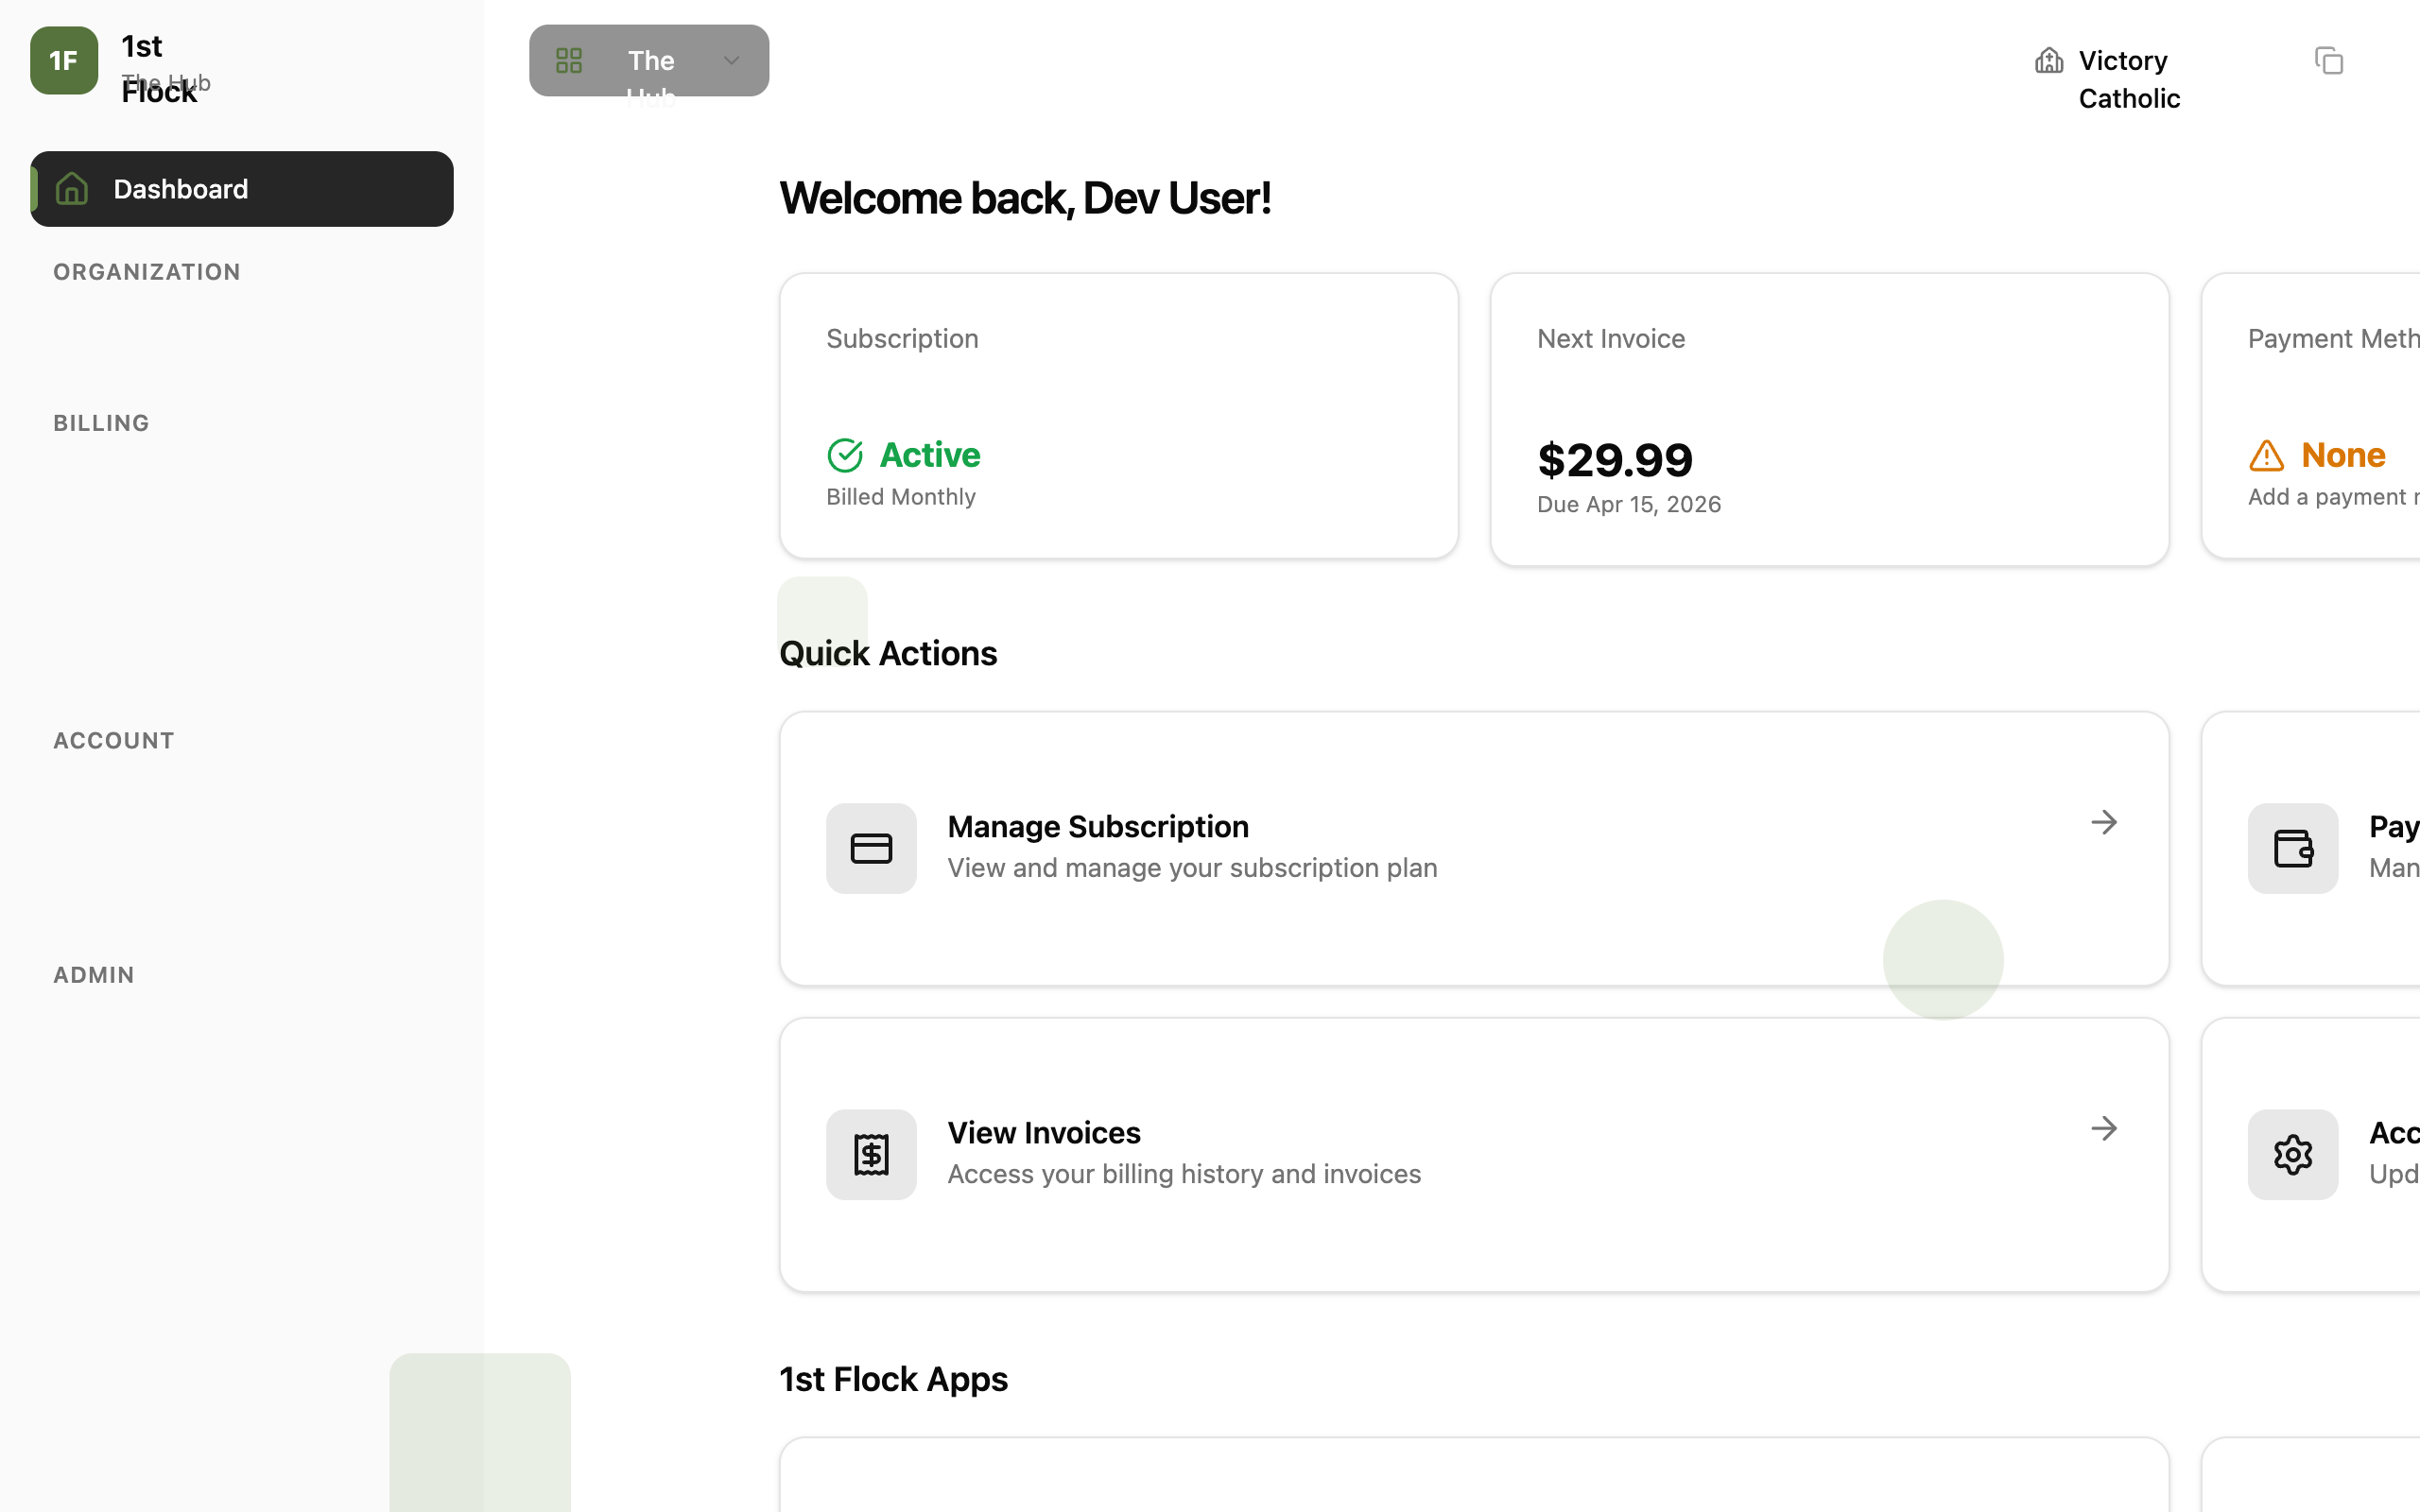Screen dimensions: 2420x1512
Task: Open Manage Subscription quick action
Action: click(x=1474, y=849)
